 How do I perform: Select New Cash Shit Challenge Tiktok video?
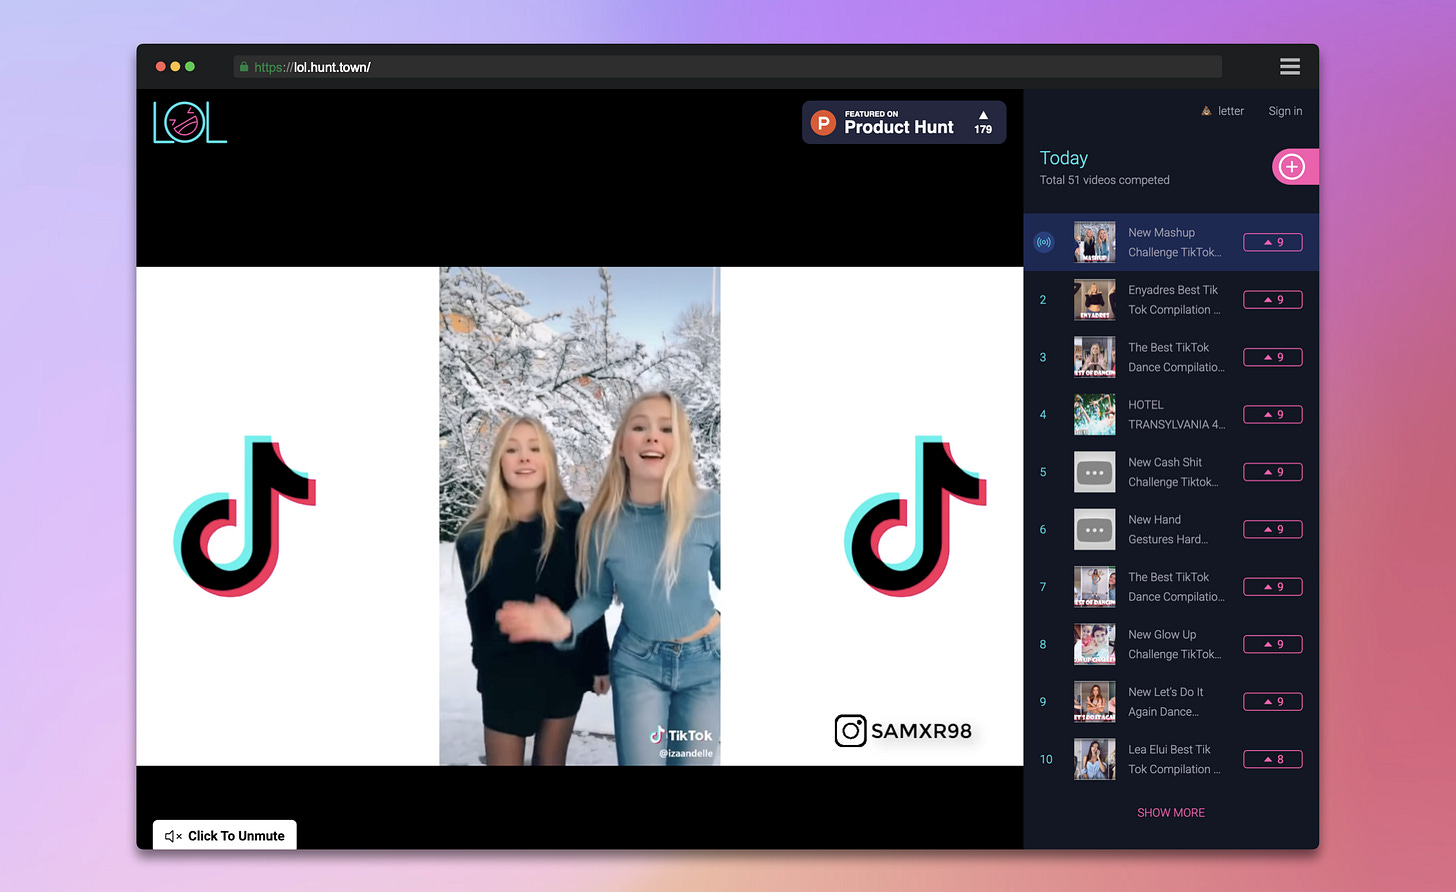tap(1173, 472)
